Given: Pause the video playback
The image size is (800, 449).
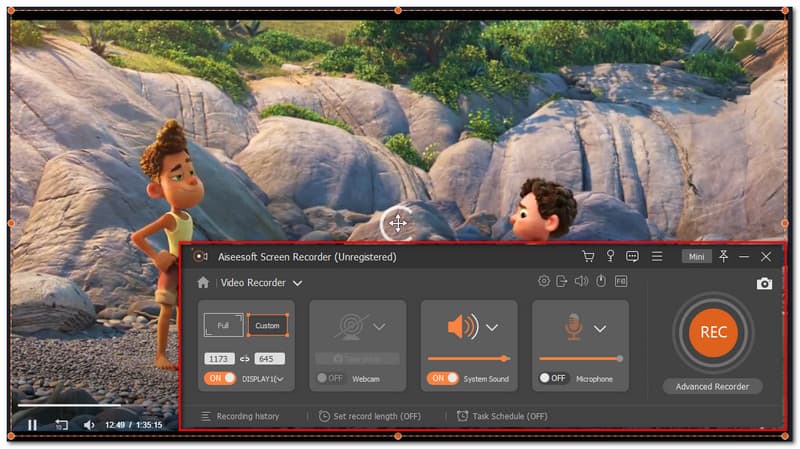Looking at the screenshot, I should tap(32, 425).
